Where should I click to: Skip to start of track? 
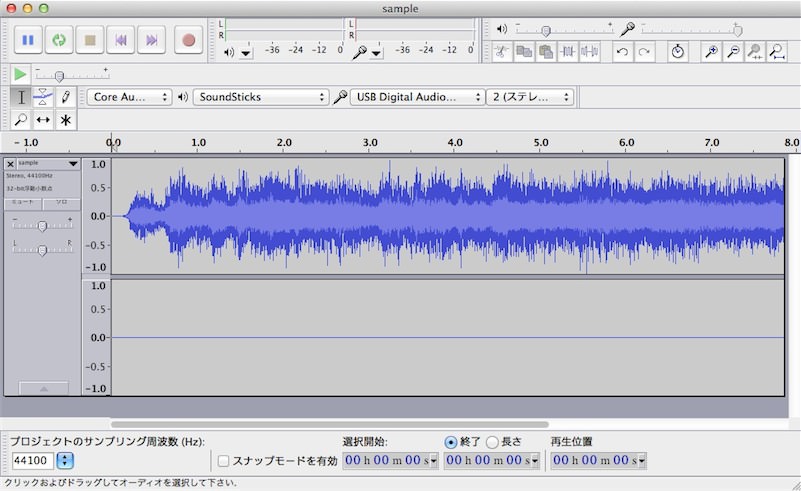coord(121,40)
